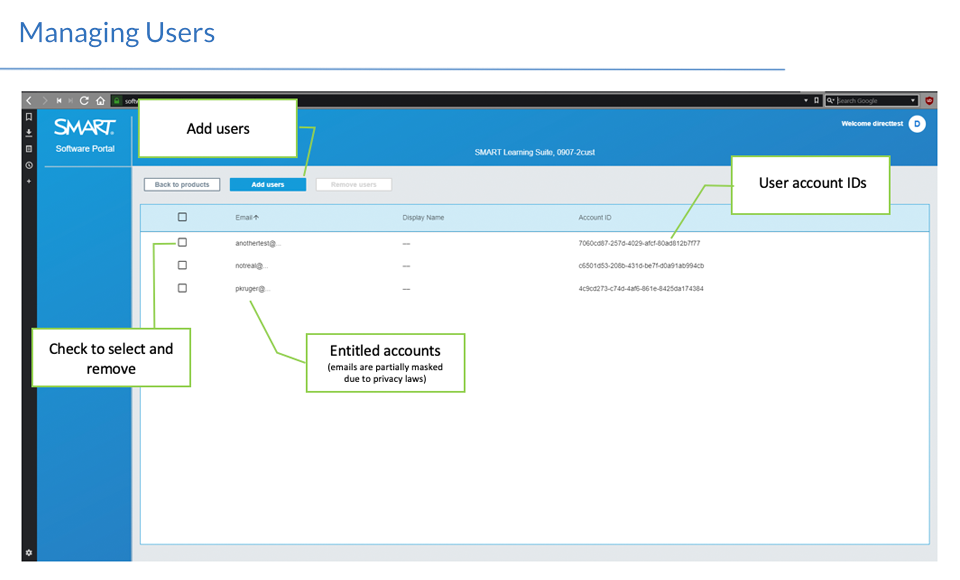Expand the address bar dropdown arrow
The width and height of the screenshot is (960, 580).
point(806,100)
